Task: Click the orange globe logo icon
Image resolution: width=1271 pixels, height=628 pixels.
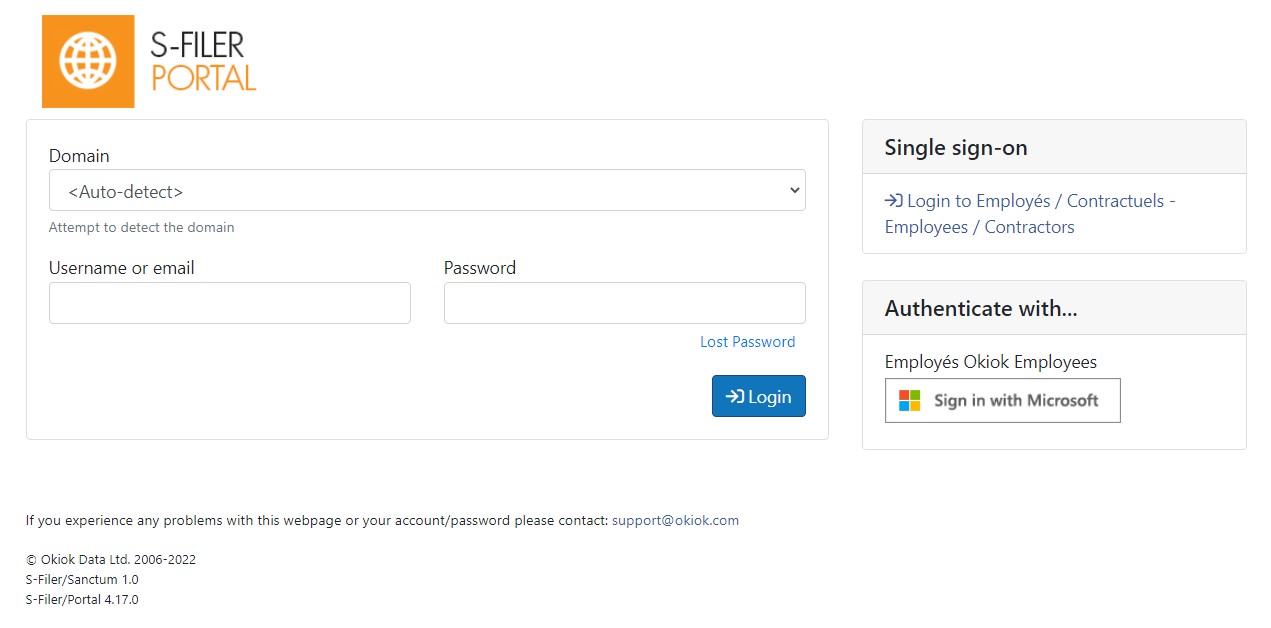Action: [x=88, y=61]
